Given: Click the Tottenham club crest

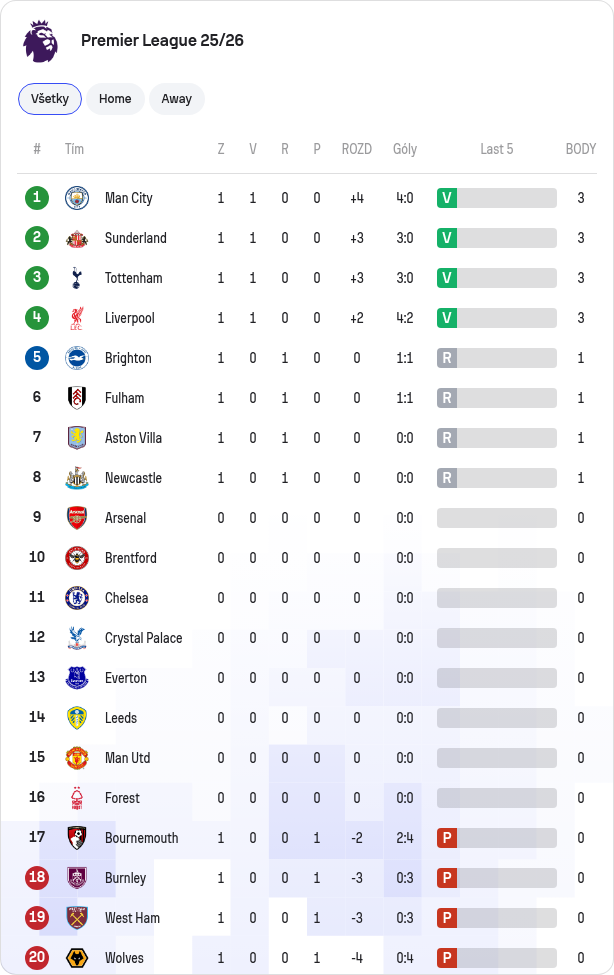Looking at the screenshot, I should click(77, 278).
